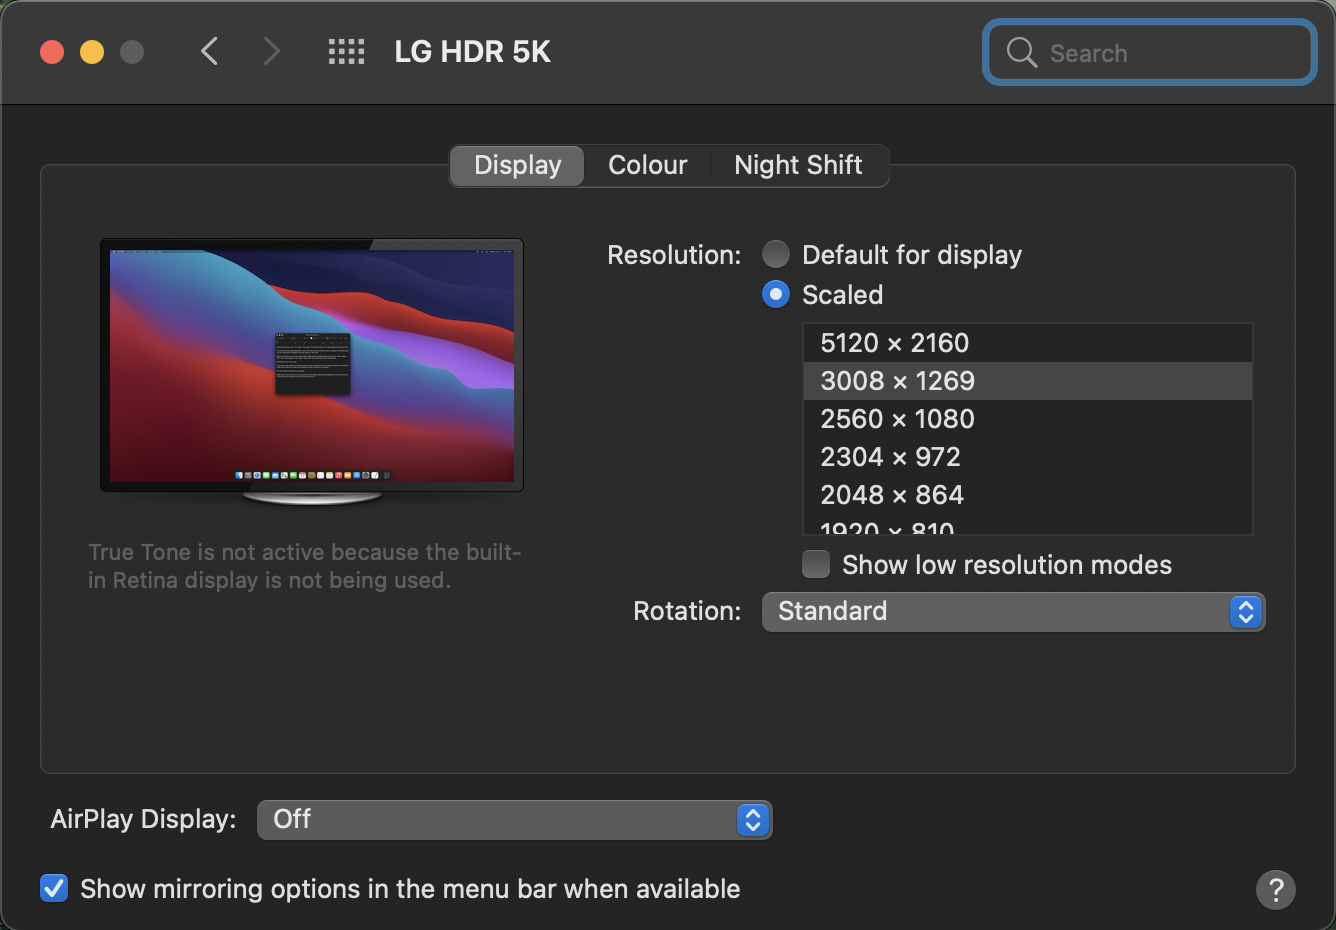Go forward with the right chevron
The width and height of the screenshot is (1336, 930).
pos(271,51)
